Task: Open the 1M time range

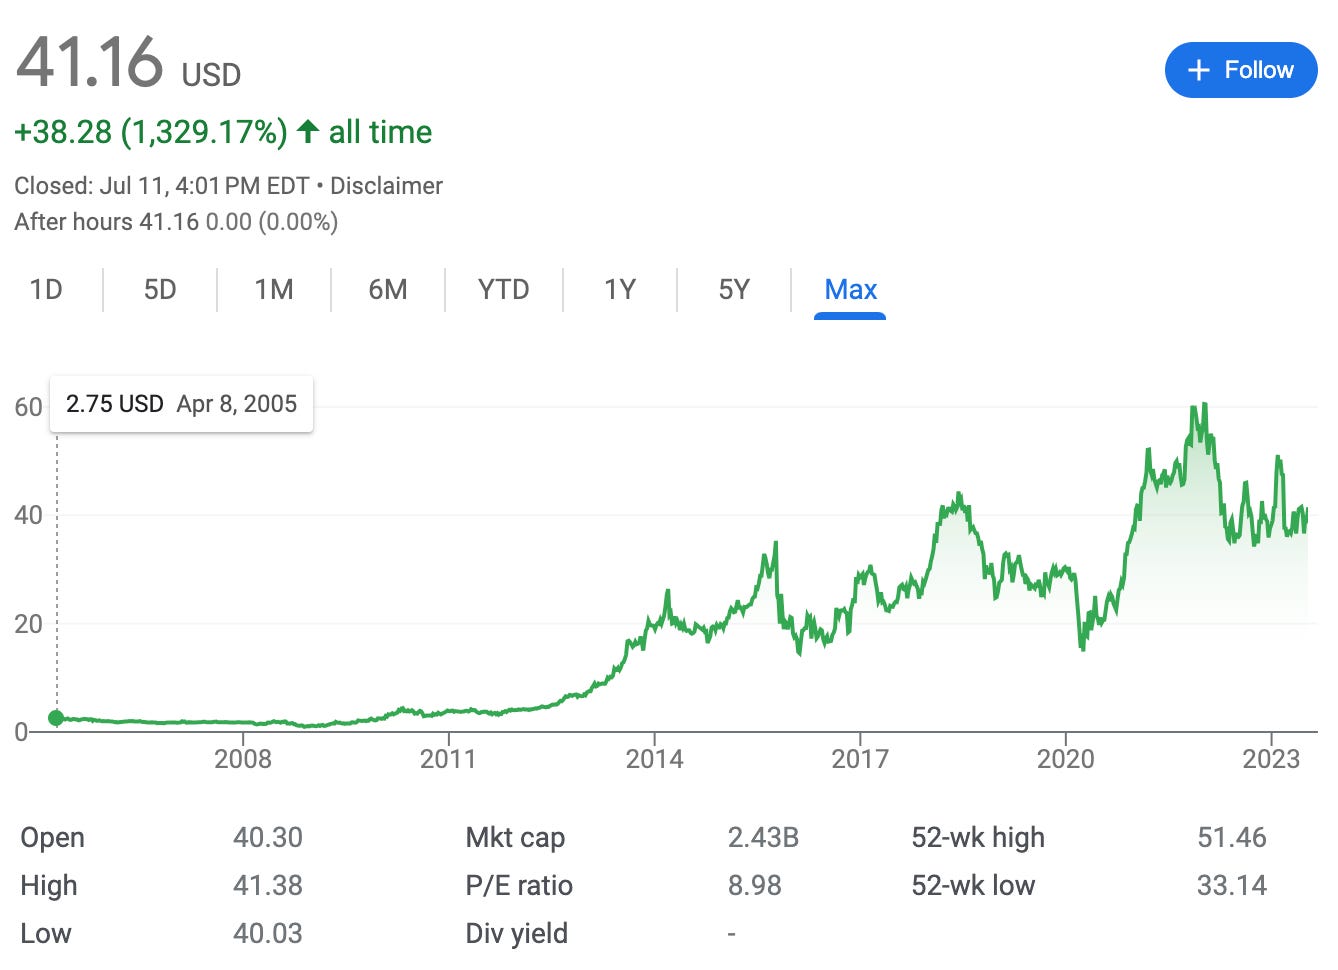Action: 273,289
